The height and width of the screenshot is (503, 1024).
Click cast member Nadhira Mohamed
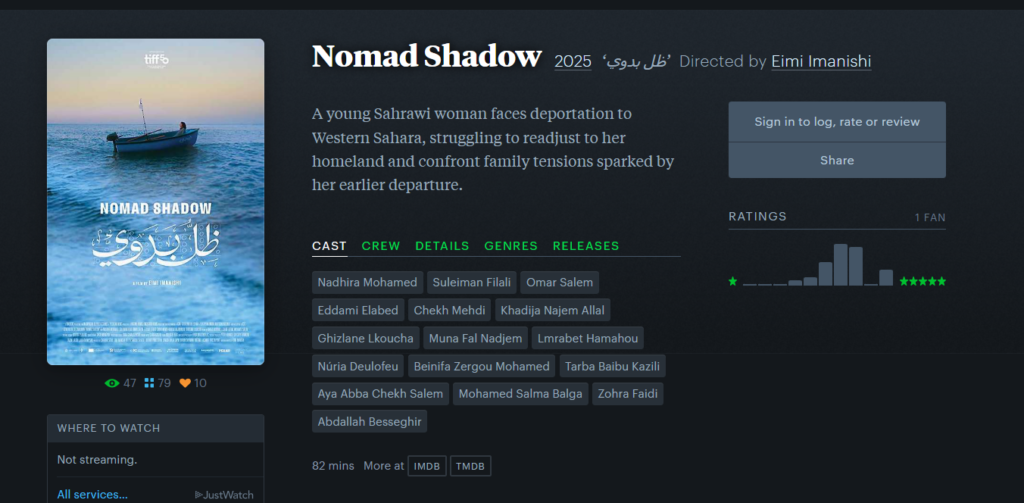pyautogui.click(x=368, y=282)
